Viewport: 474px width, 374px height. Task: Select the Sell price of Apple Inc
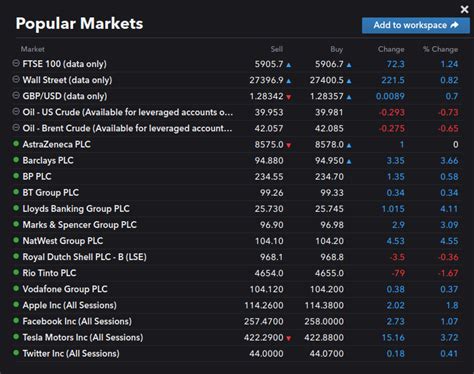click(264, 305)
